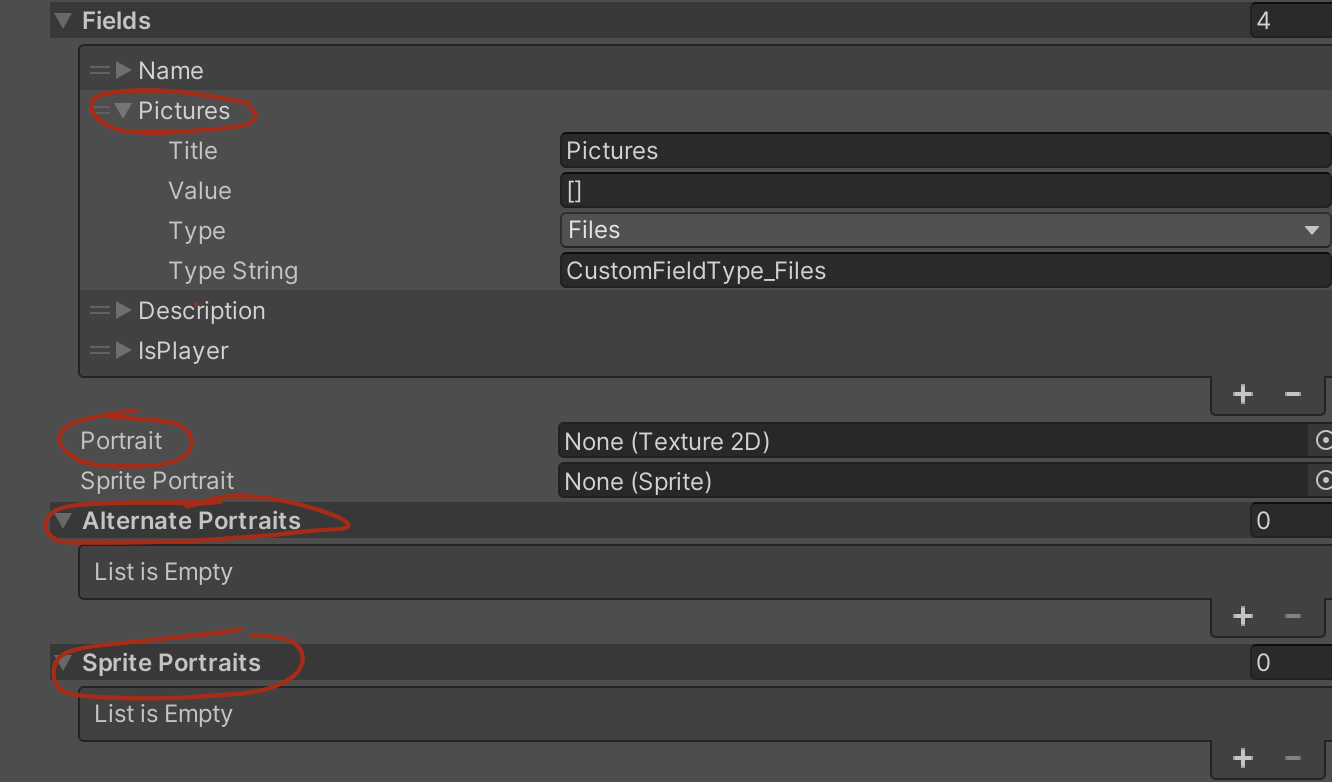Remove the selected entry from Fields list
Screen dimensions: 1332x782
click(1292, 394)
